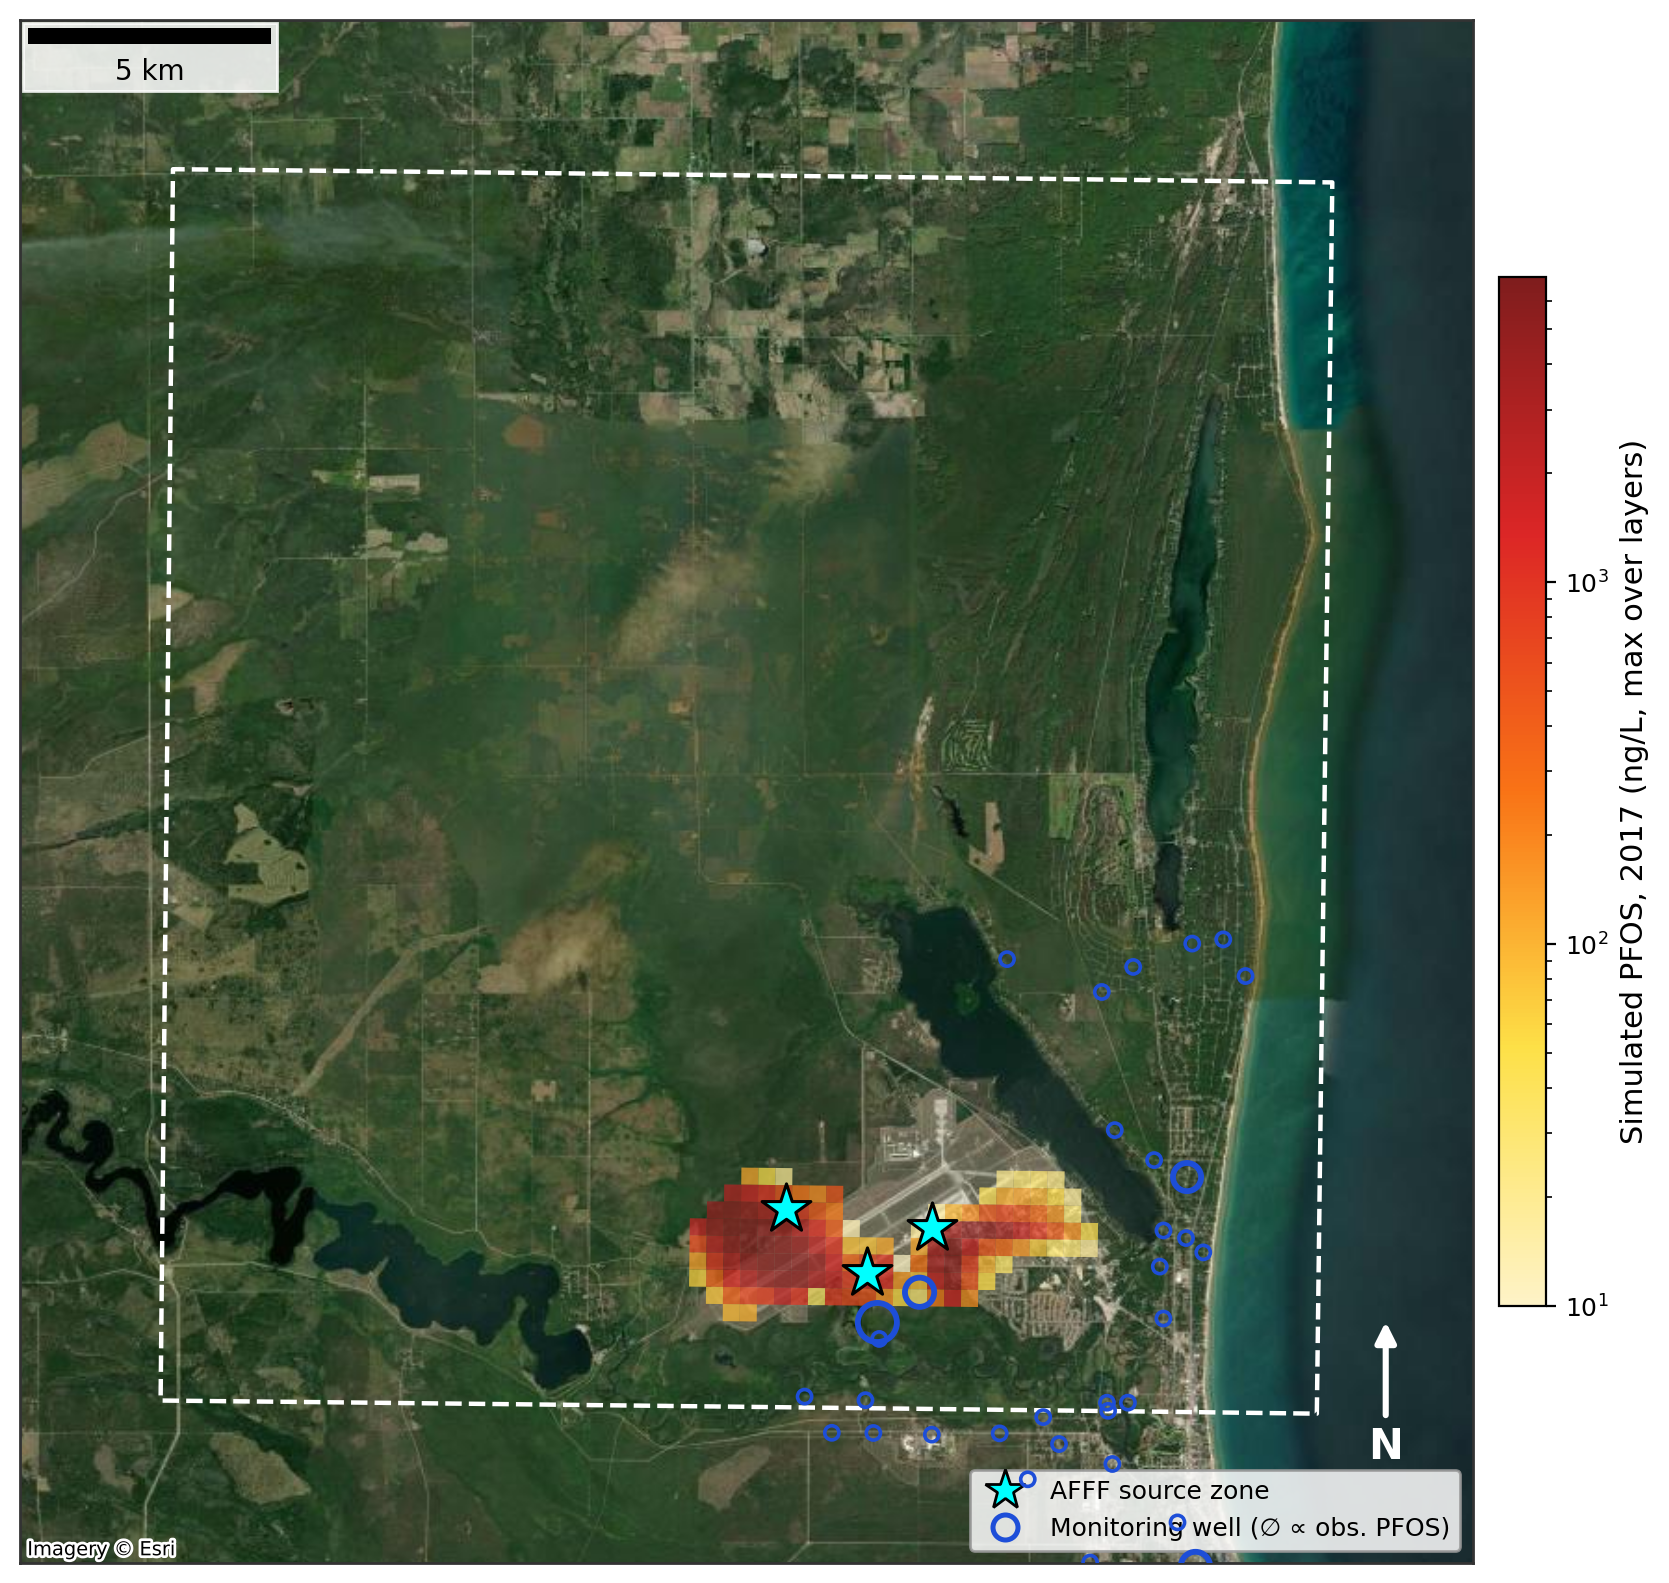
Task: Click the star icon in the legend
Action: [1005, 1490]
